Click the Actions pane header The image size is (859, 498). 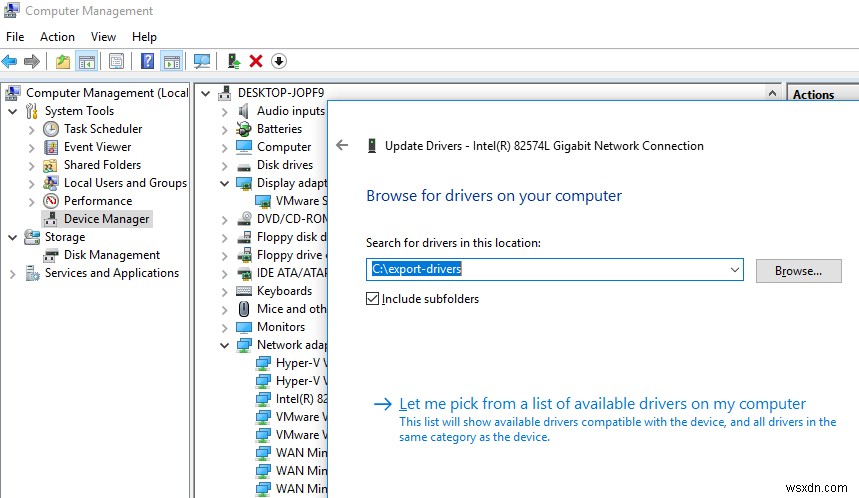(814, 94)
